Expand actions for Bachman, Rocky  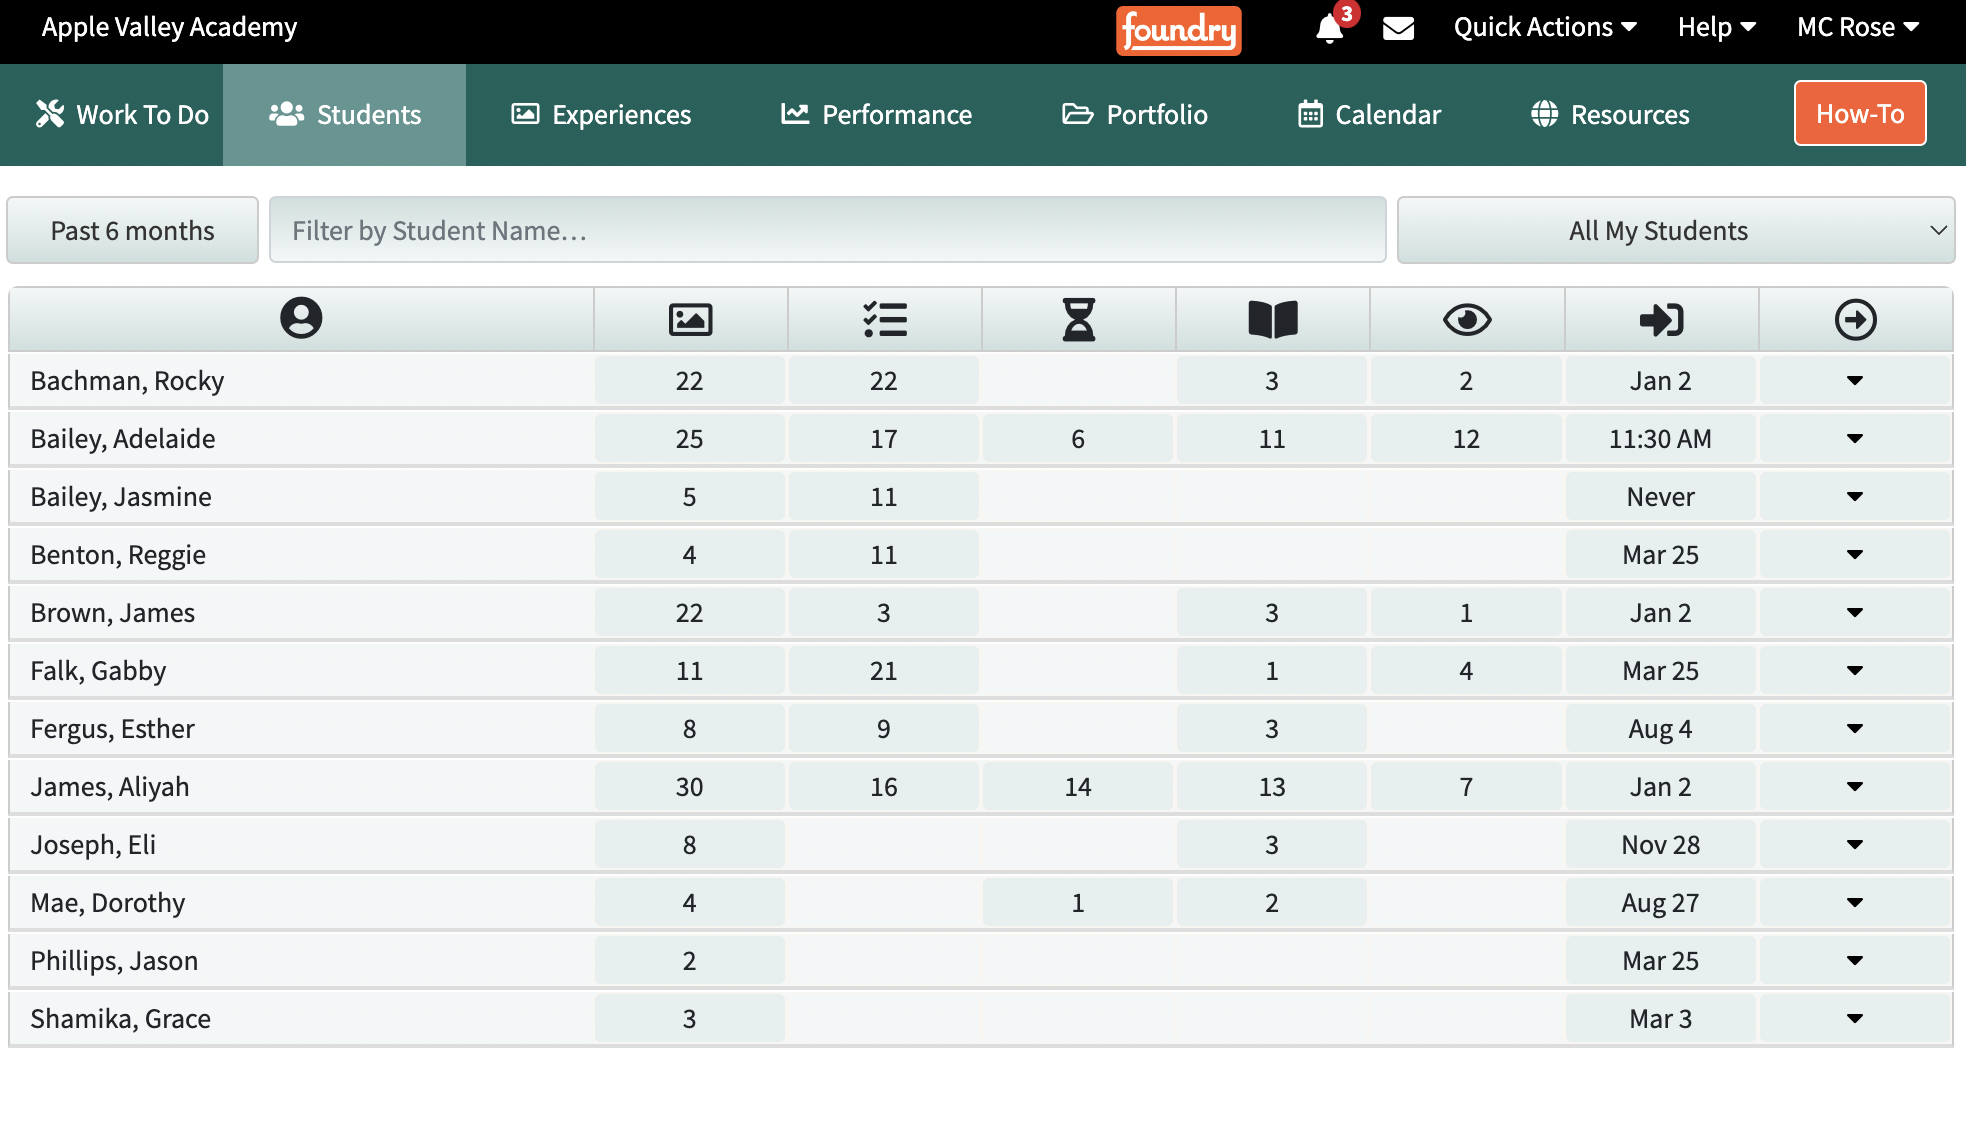(1855, 381)
